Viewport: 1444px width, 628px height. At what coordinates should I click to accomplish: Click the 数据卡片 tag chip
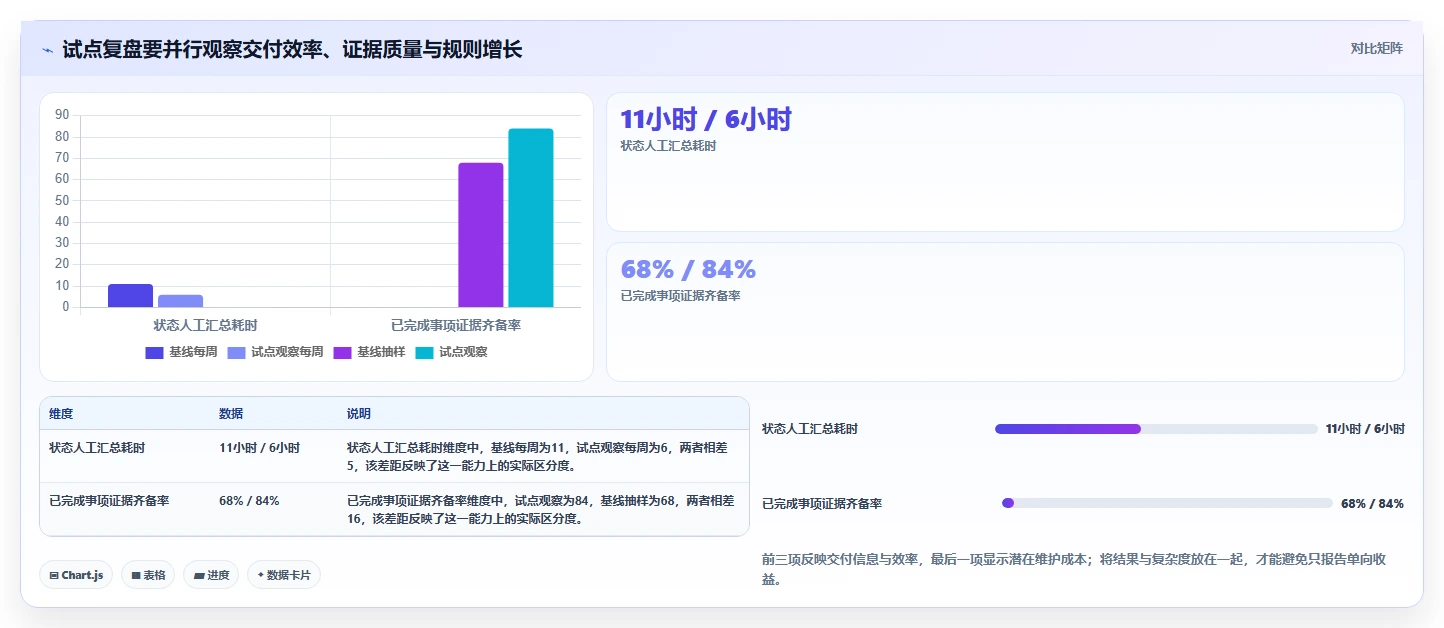pyautogui.click(x=284, y=575)
